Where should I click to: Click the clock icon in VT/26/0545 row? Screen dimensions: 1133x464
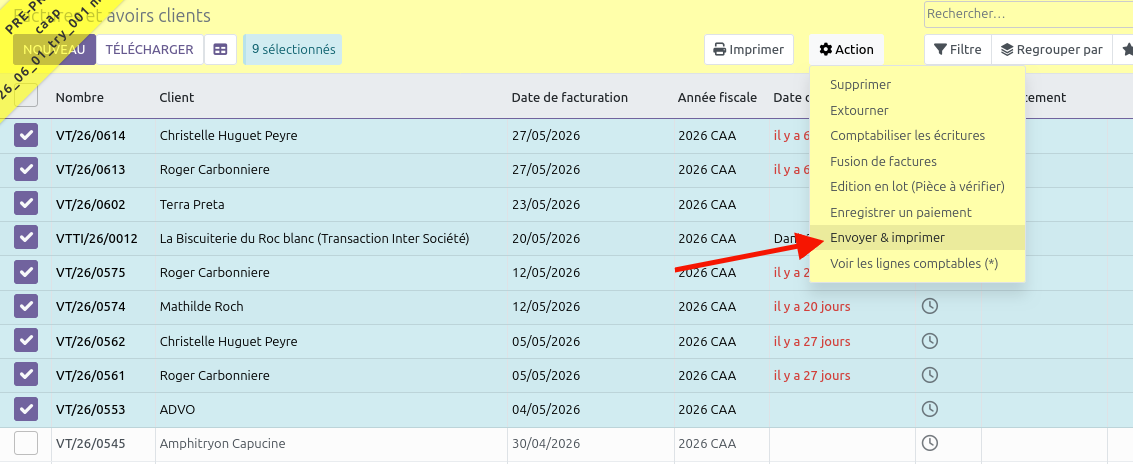tap(930, 443)
